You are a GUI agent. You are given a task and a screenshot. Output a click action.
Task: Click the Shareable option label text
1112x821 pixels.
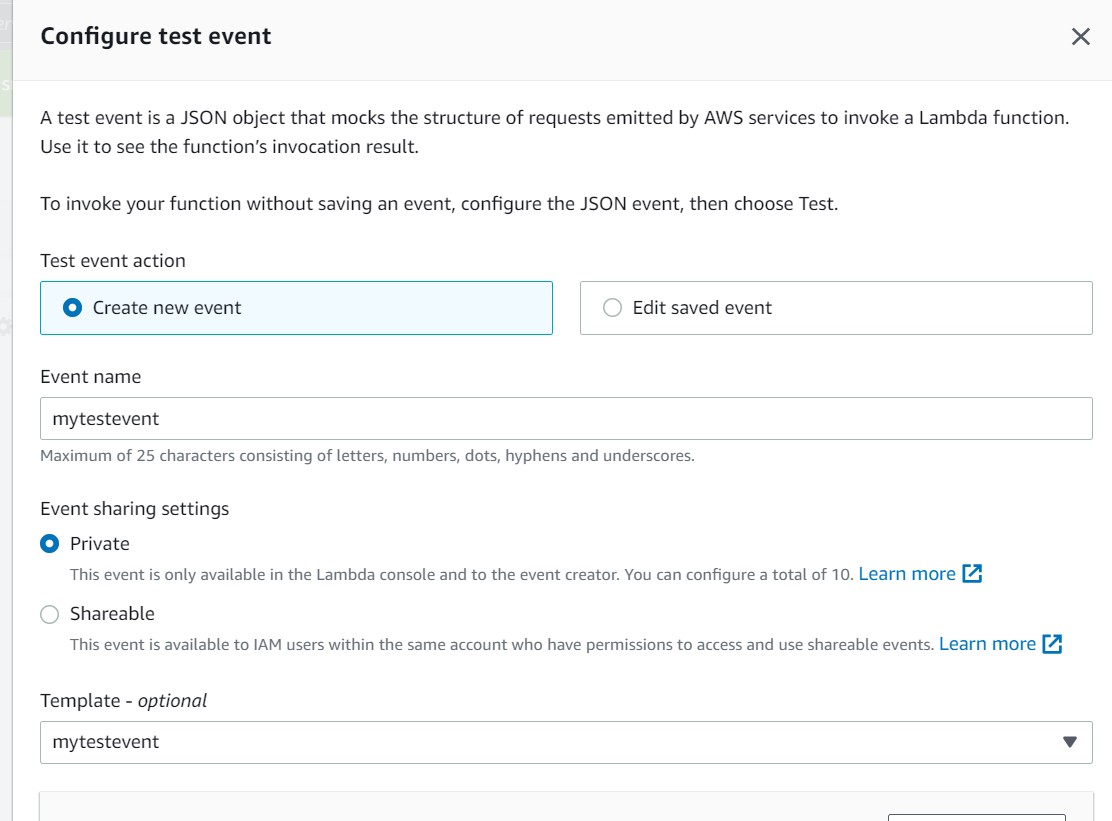tap(112, 614)
